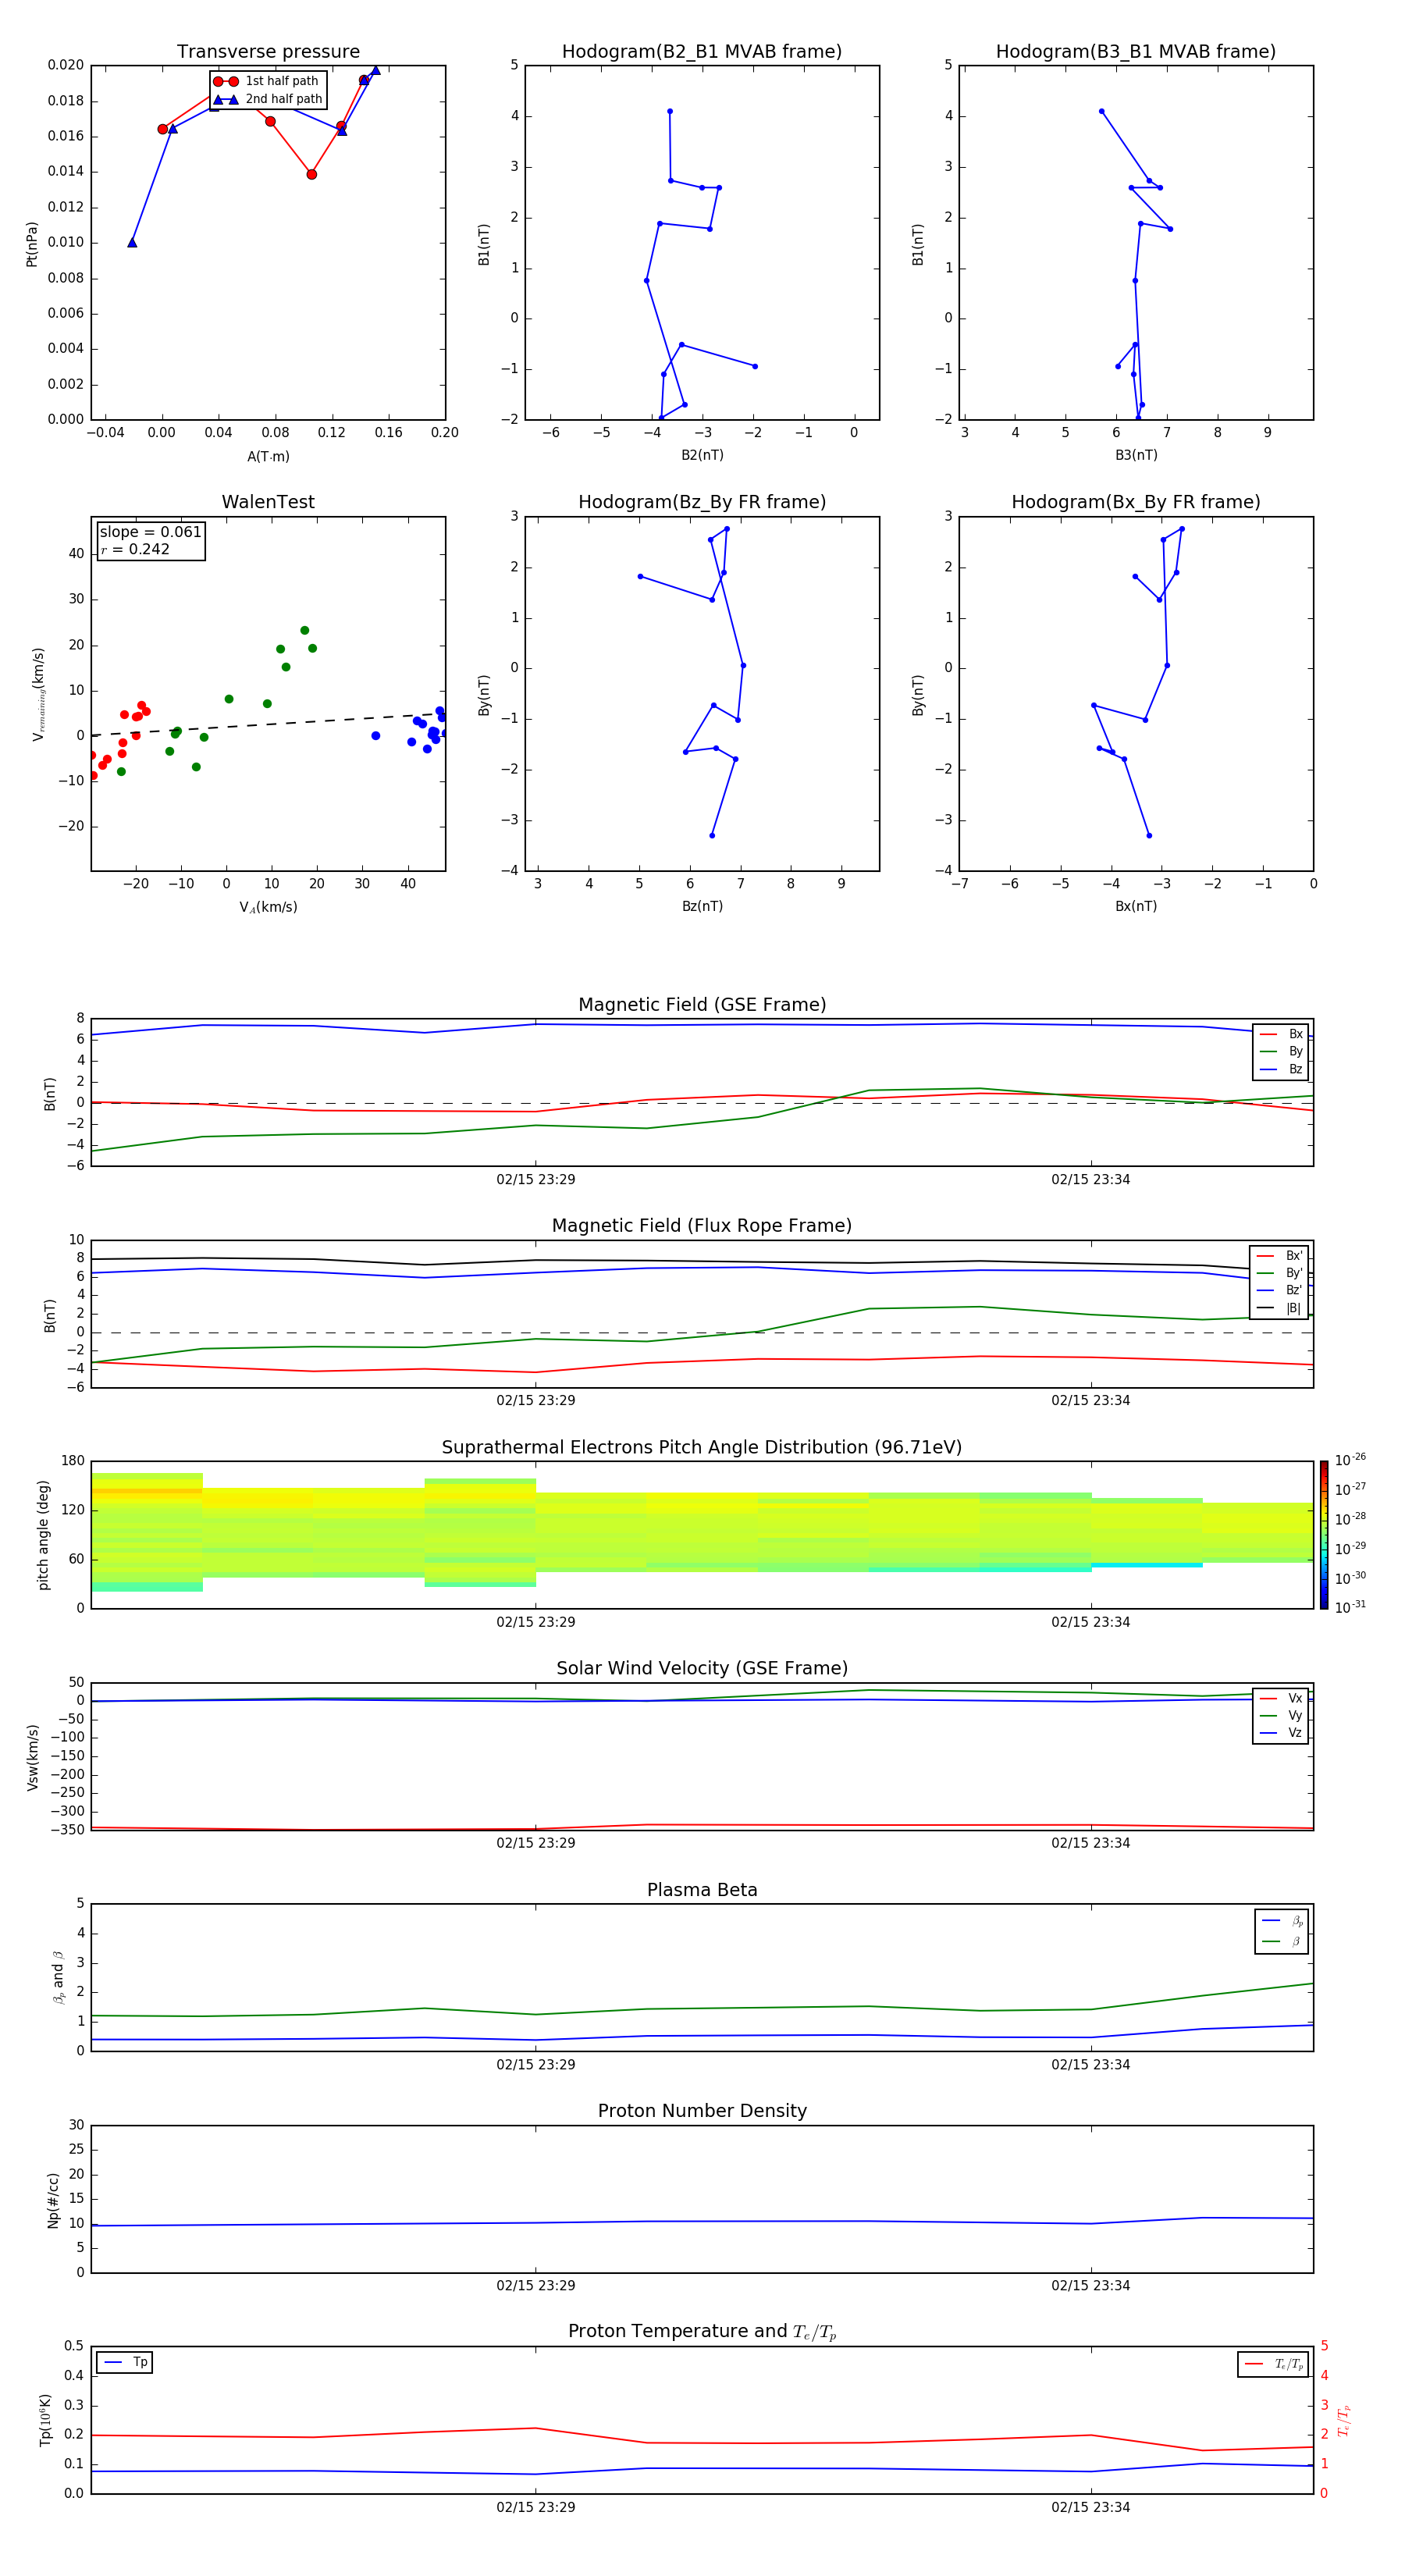The height and width of the screenshot is (2576, 1405).
Task: Click the 'βp' Plasma Beta legend entry
Action: [1282, 1921]
